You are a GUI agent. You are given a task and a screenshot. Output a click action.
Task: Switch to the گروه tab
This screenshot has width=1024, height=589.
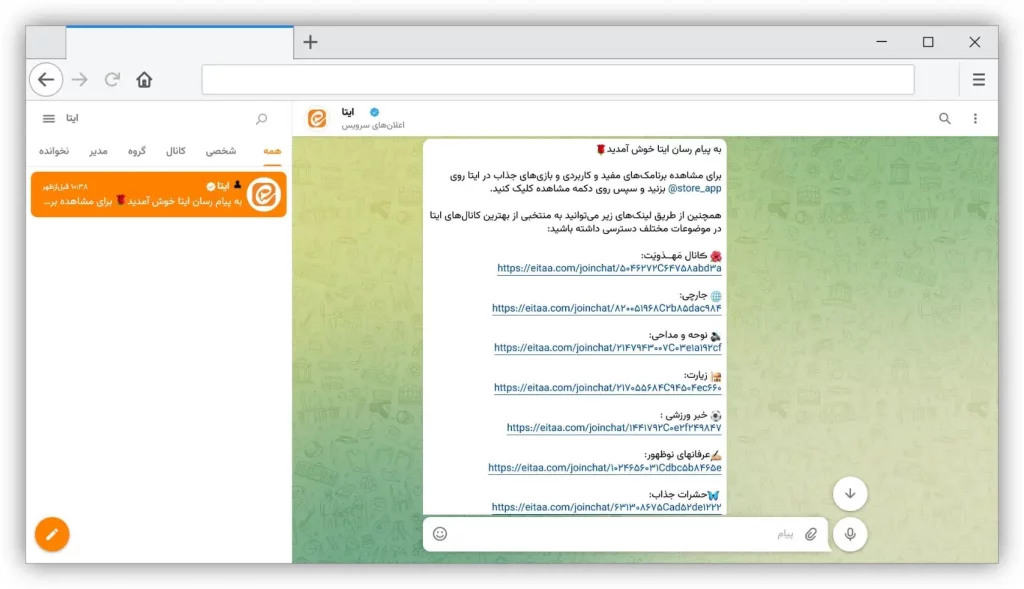point(137,151)
